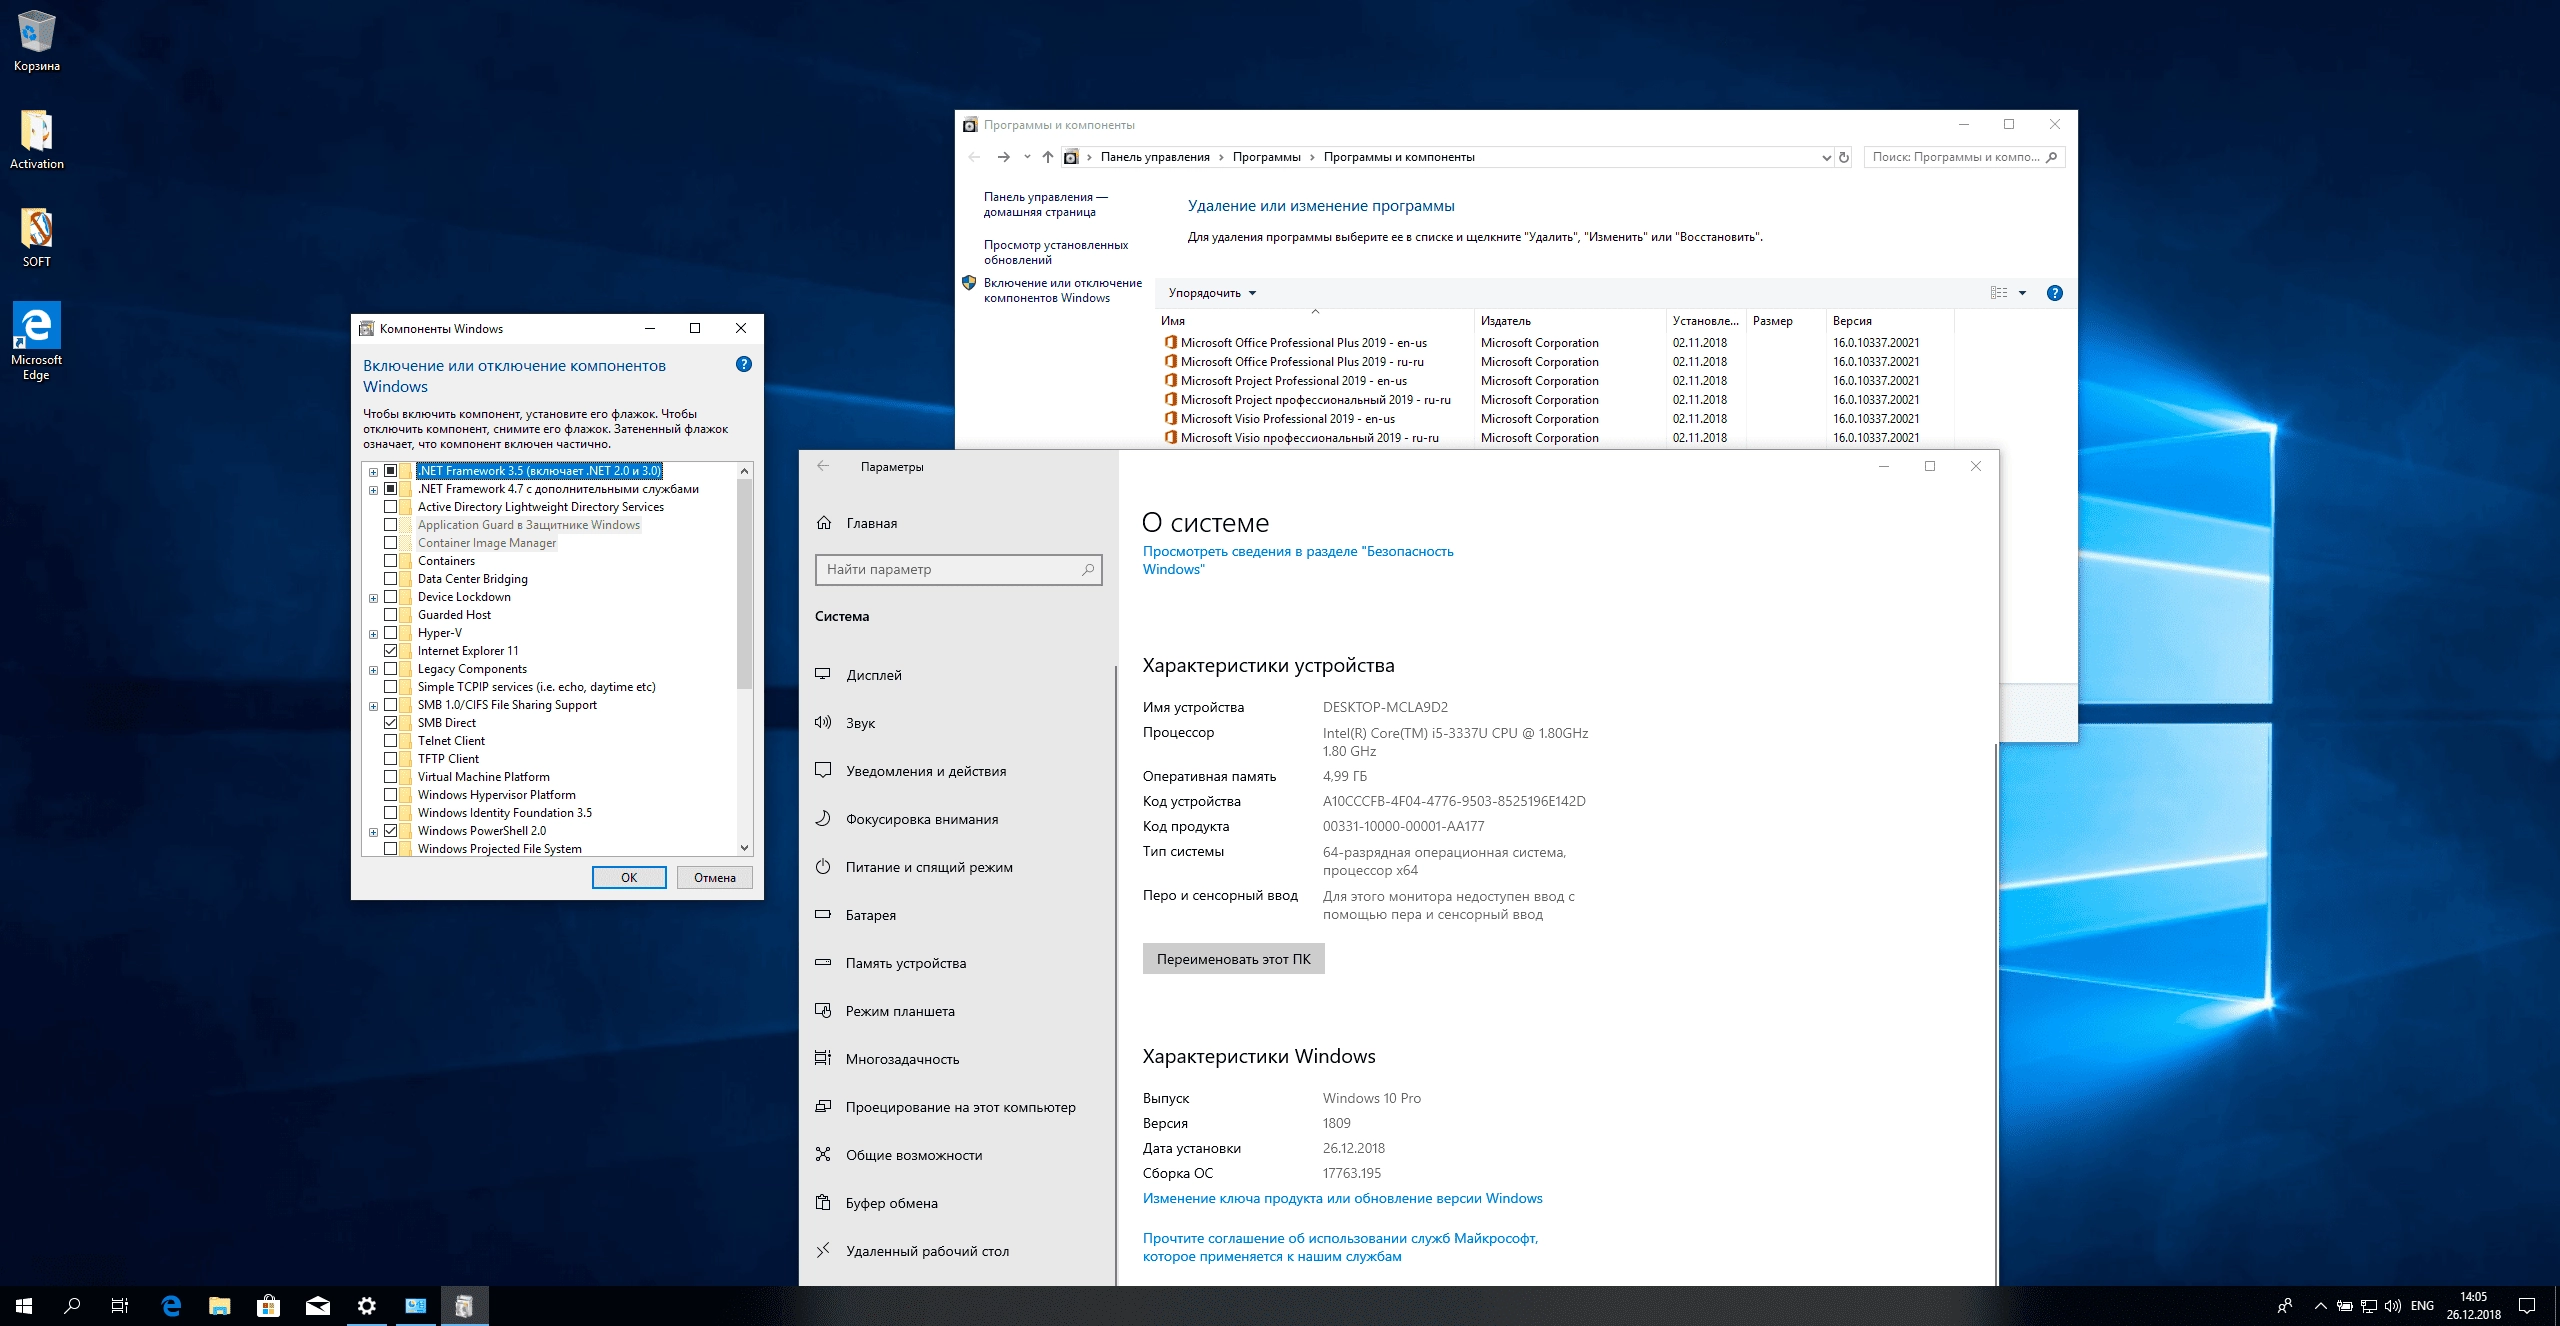Switch to Settings gear on the taskbar
Screen dimensions: 2560x1326
[x=367, y=1305]
